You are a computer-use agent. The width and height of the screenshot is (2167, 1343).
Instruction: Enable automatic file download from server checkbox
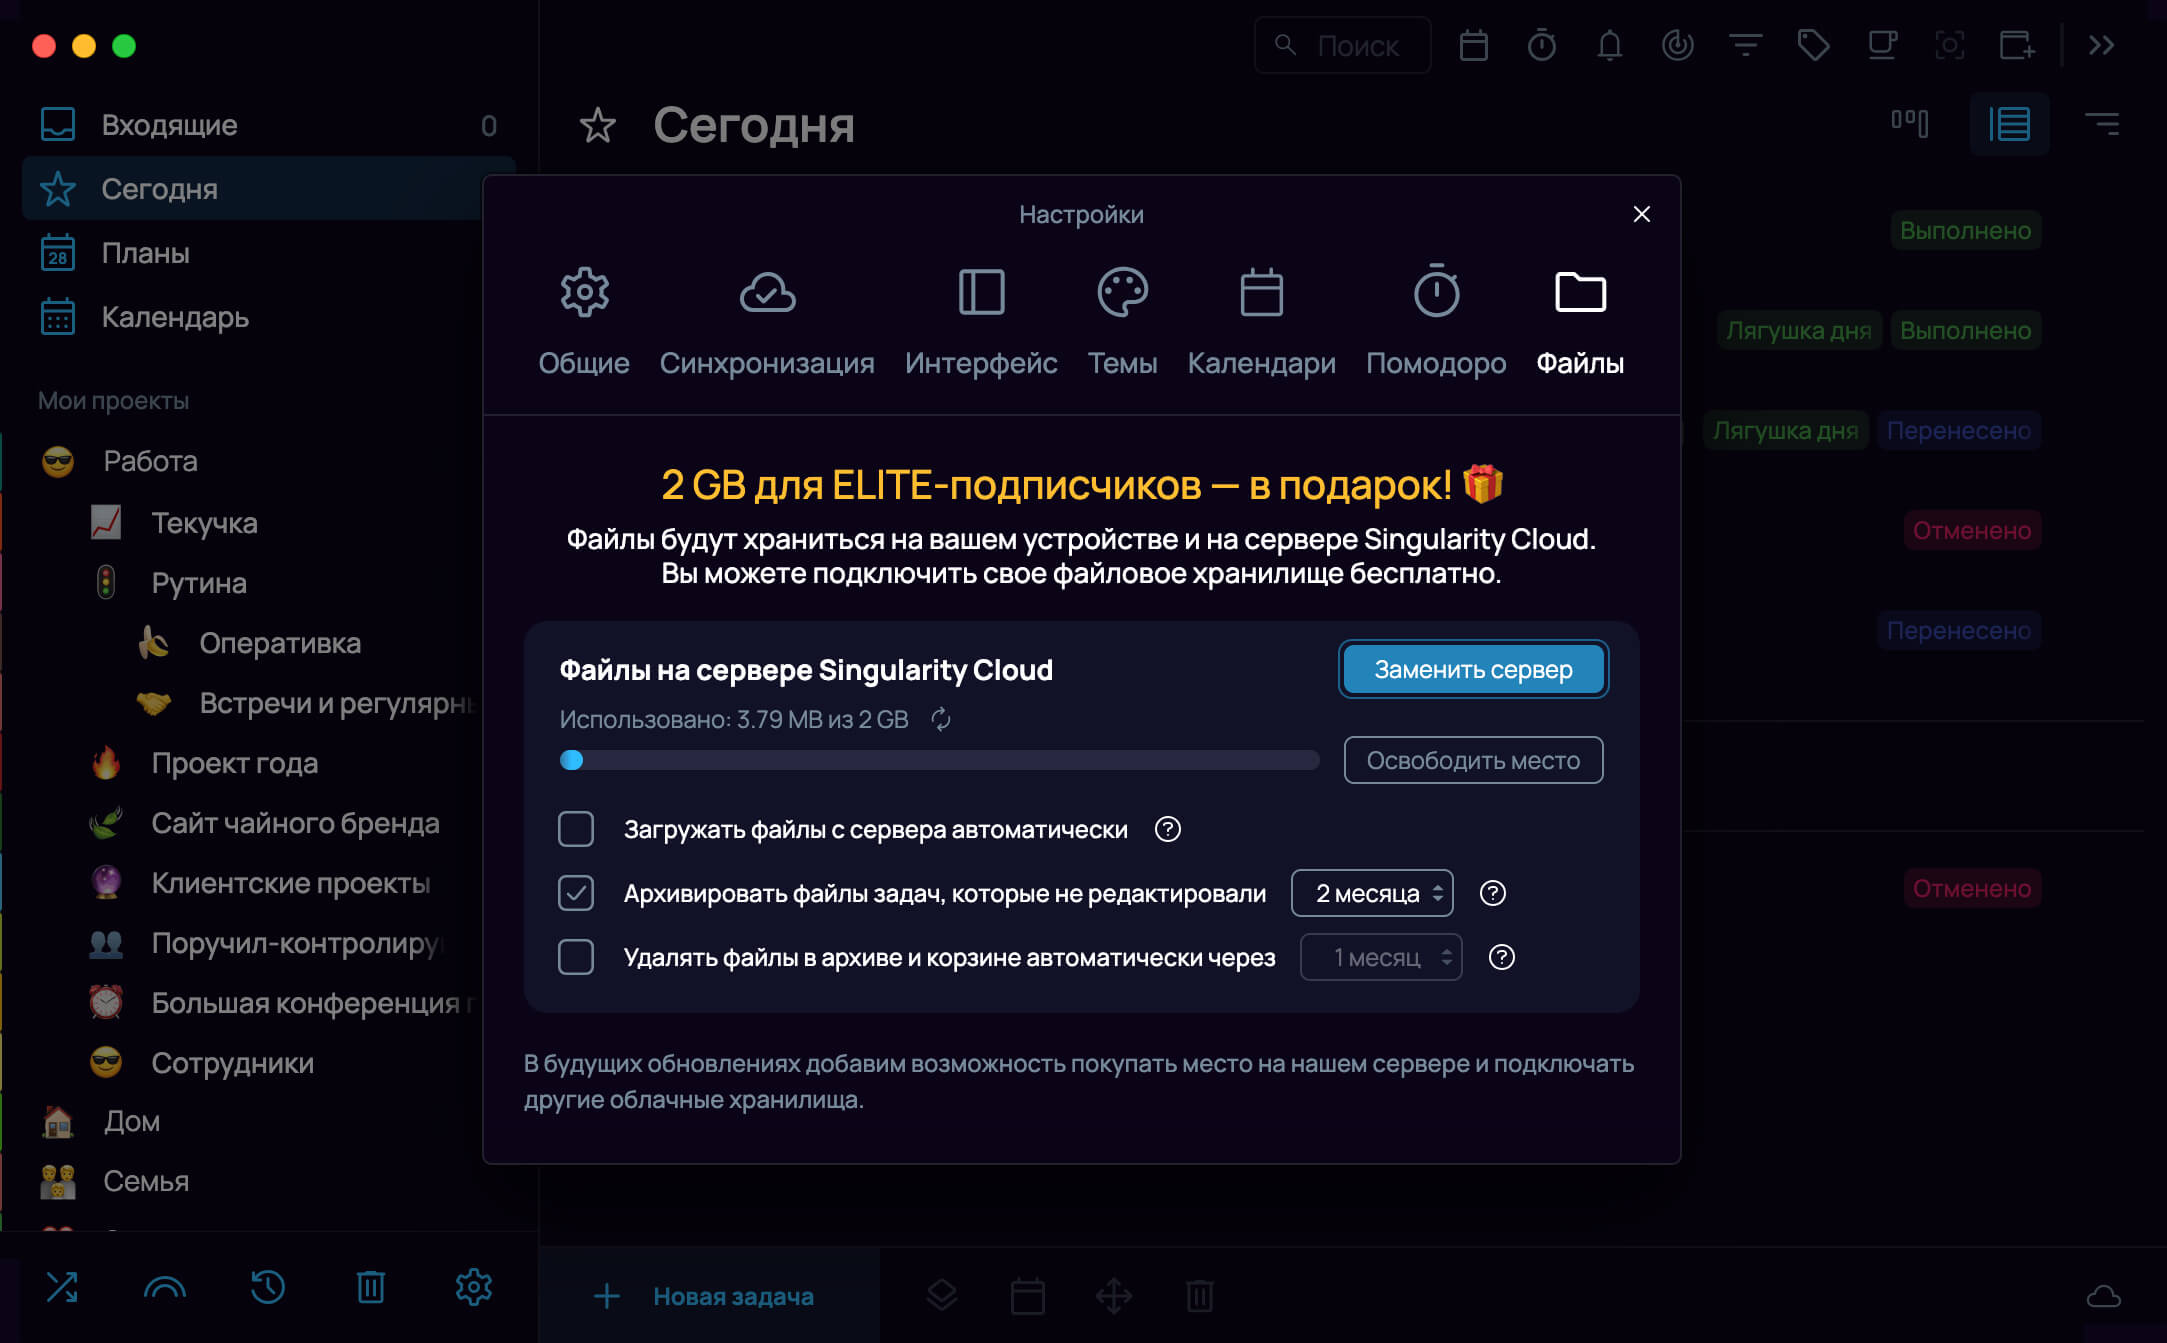click(x=576, y=829)
